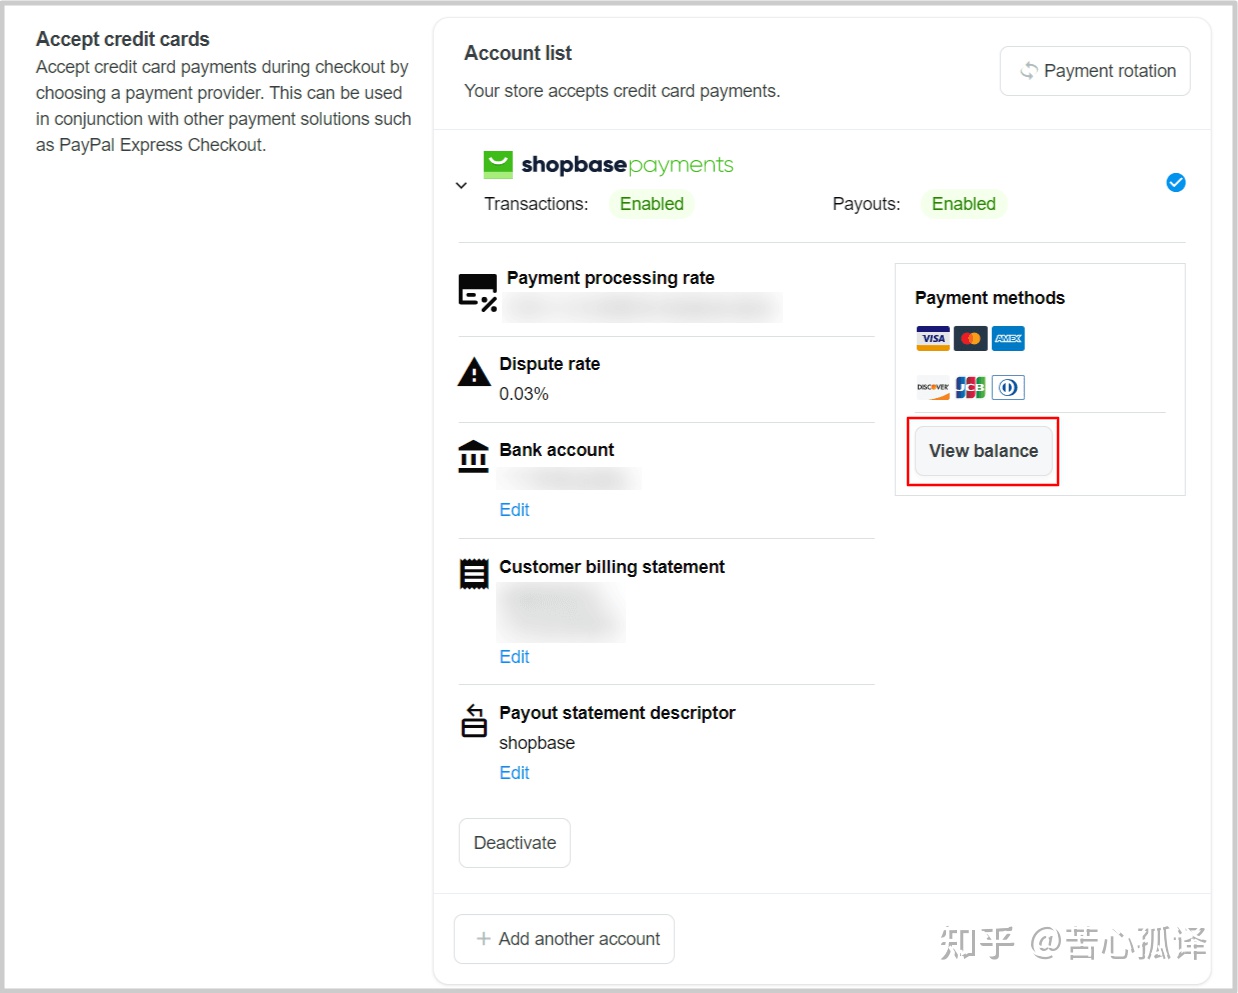Edit the Bank account details
The width and height of the screenshot is (1238, 993).
[x=514, y=510]
